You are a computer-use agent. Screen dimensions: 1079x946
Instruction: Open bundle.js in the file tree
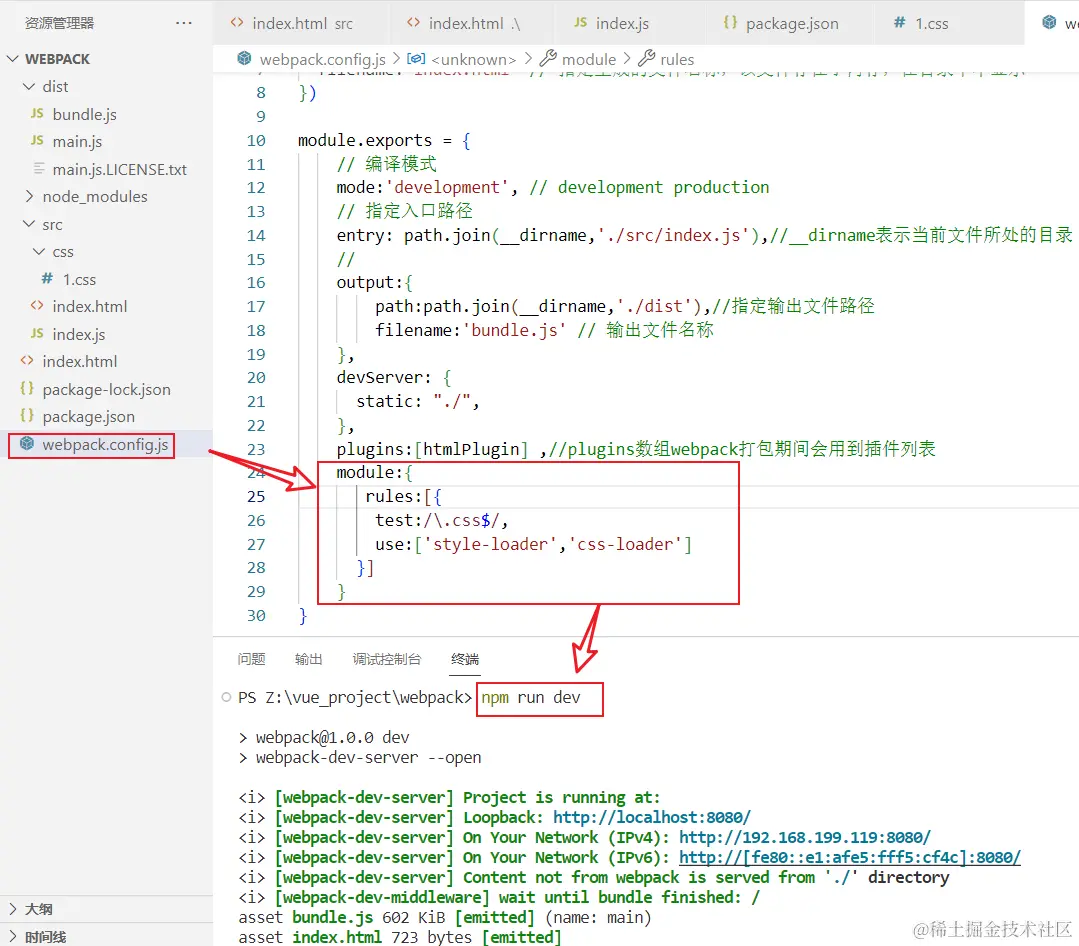(x=85, y=114)
